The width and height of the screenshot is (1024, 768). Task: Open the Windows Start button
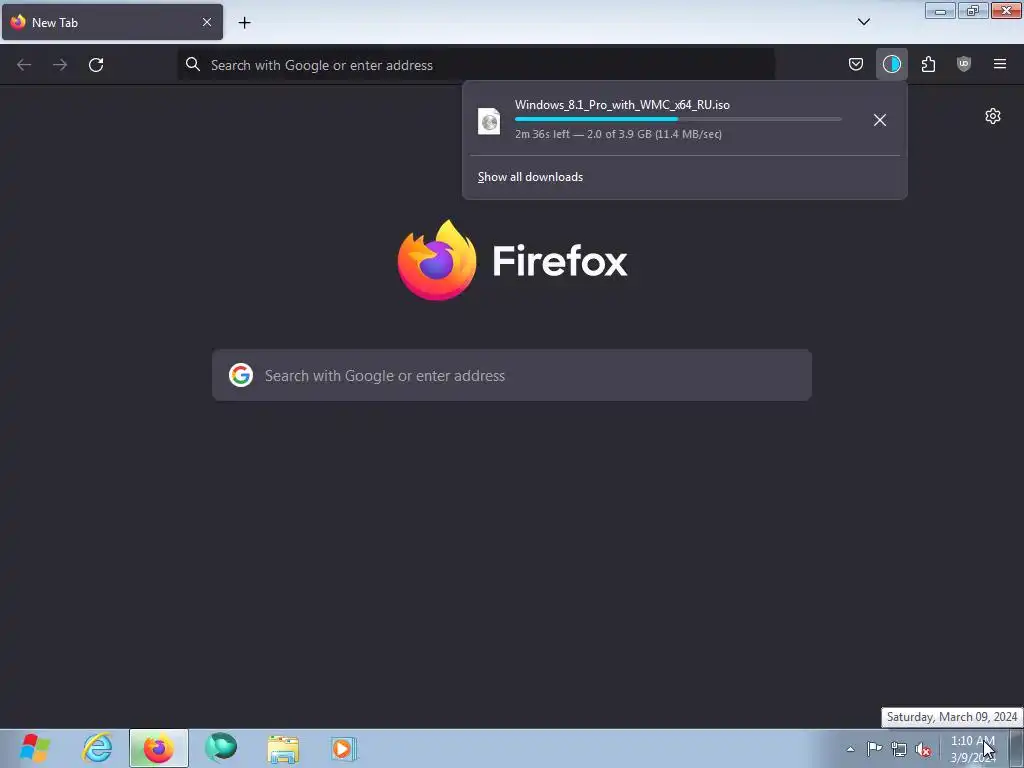pyautogui.click(x=35, y=748)
